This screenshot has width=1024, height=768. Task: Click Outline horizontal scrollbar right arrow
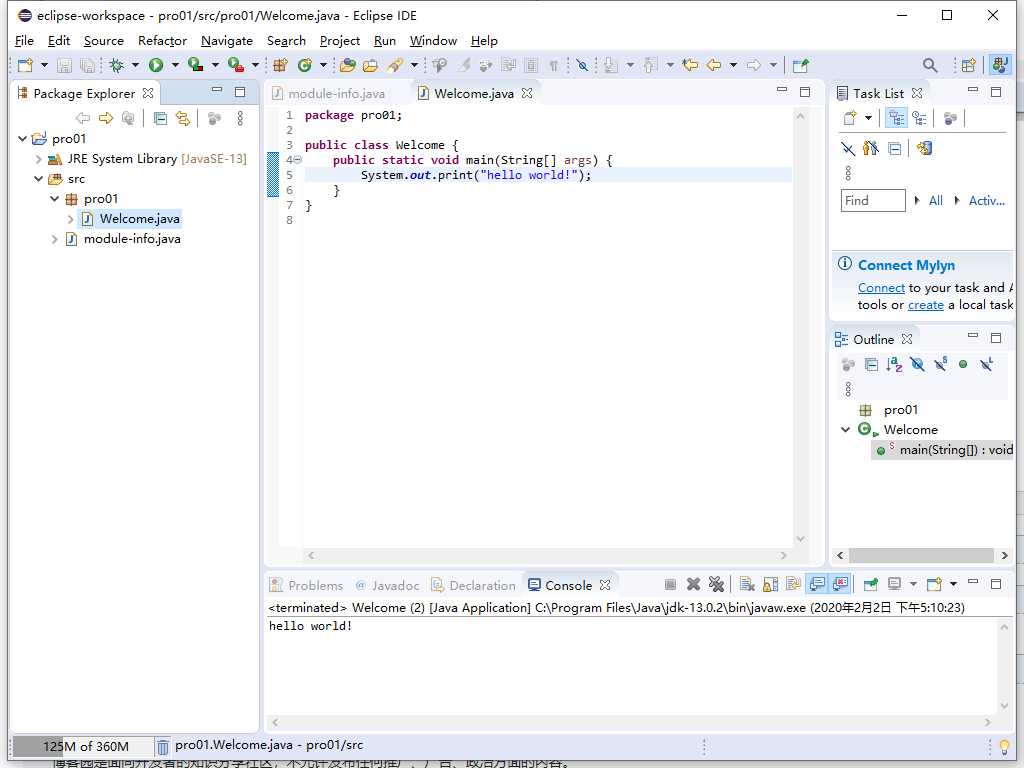pos(1004,556)
